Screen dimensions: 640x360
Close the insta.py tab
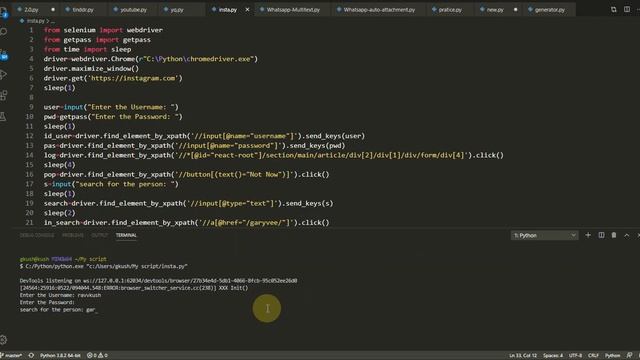point(247,9)
